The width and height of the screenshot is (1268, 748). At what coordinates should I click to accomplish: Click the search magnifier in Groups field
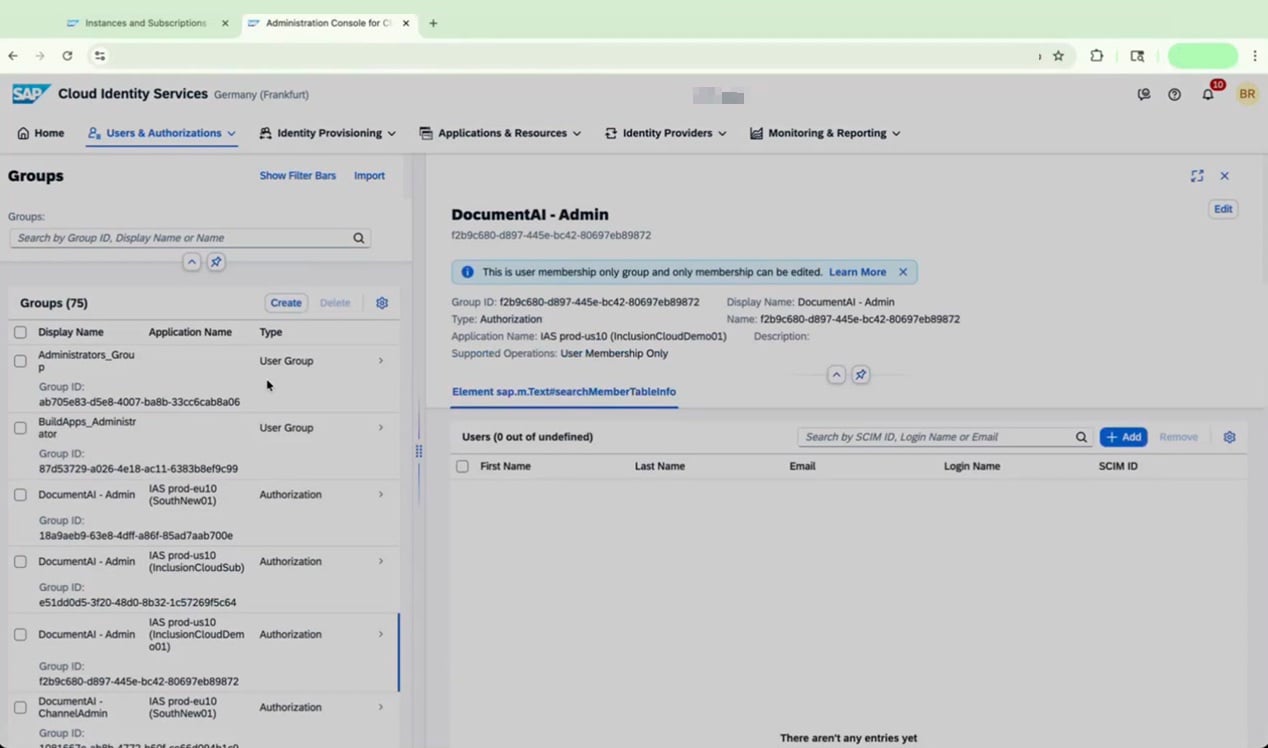point(359,238)
